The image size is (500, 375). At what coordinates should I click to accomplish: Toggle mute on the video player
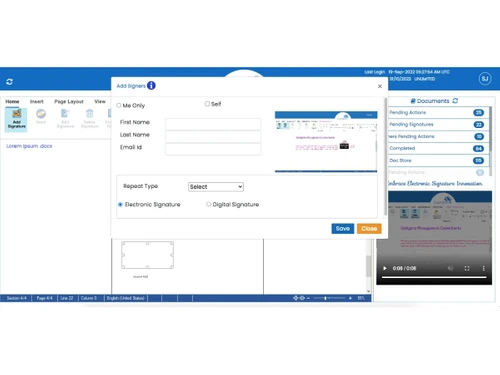pos(450,268)
